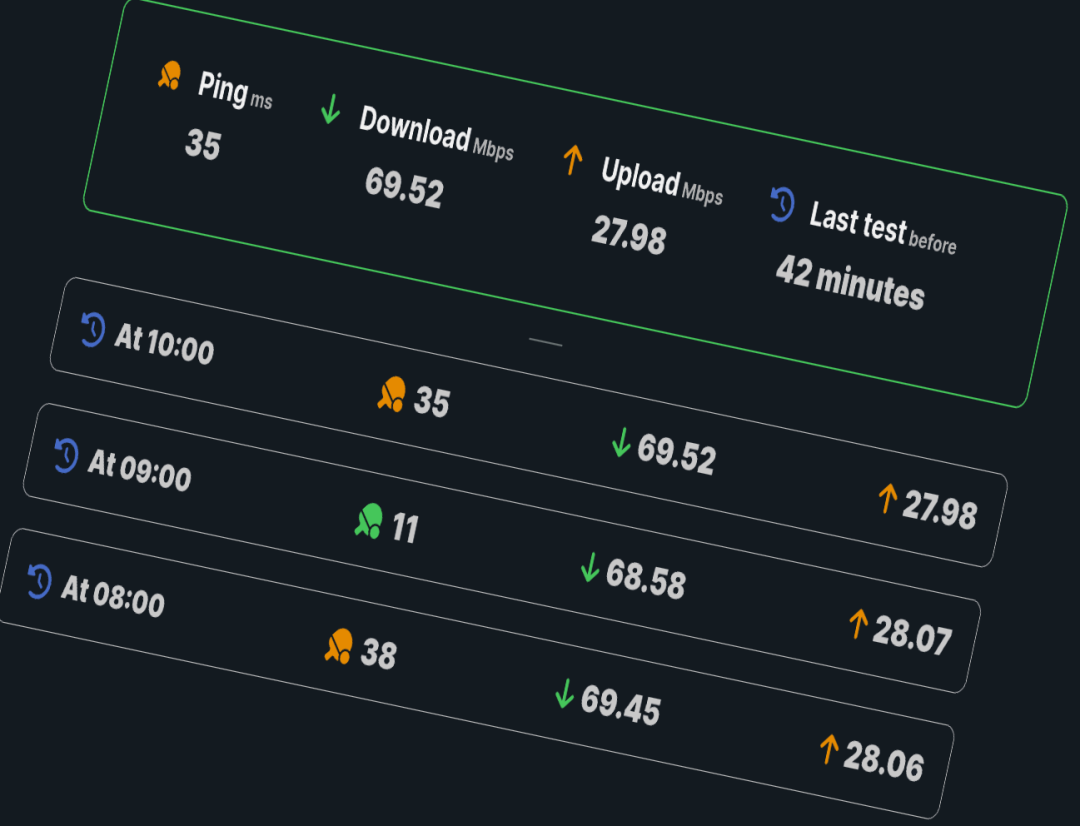Click the orange ping-pong paddle icon beside Ping
Viewport: 1080px width, 826px height.
click(170, 76)
